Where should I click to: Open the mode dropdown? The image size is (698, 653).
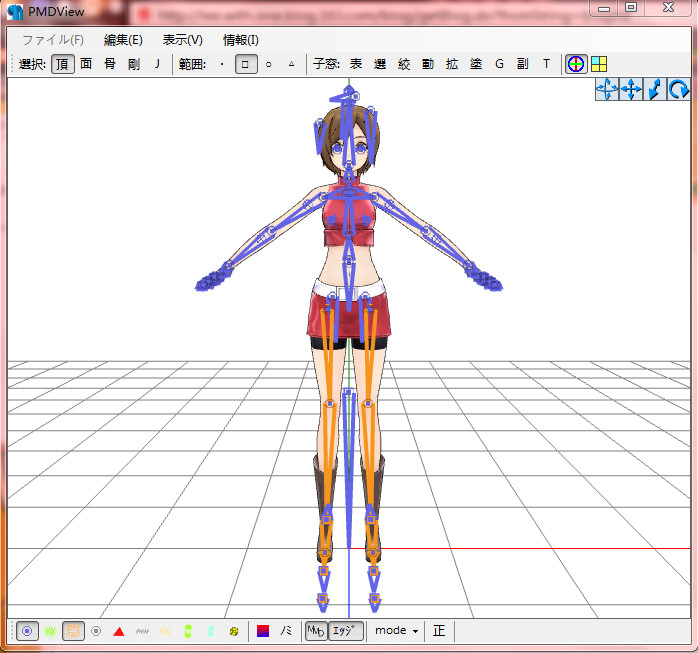[396, 631]
